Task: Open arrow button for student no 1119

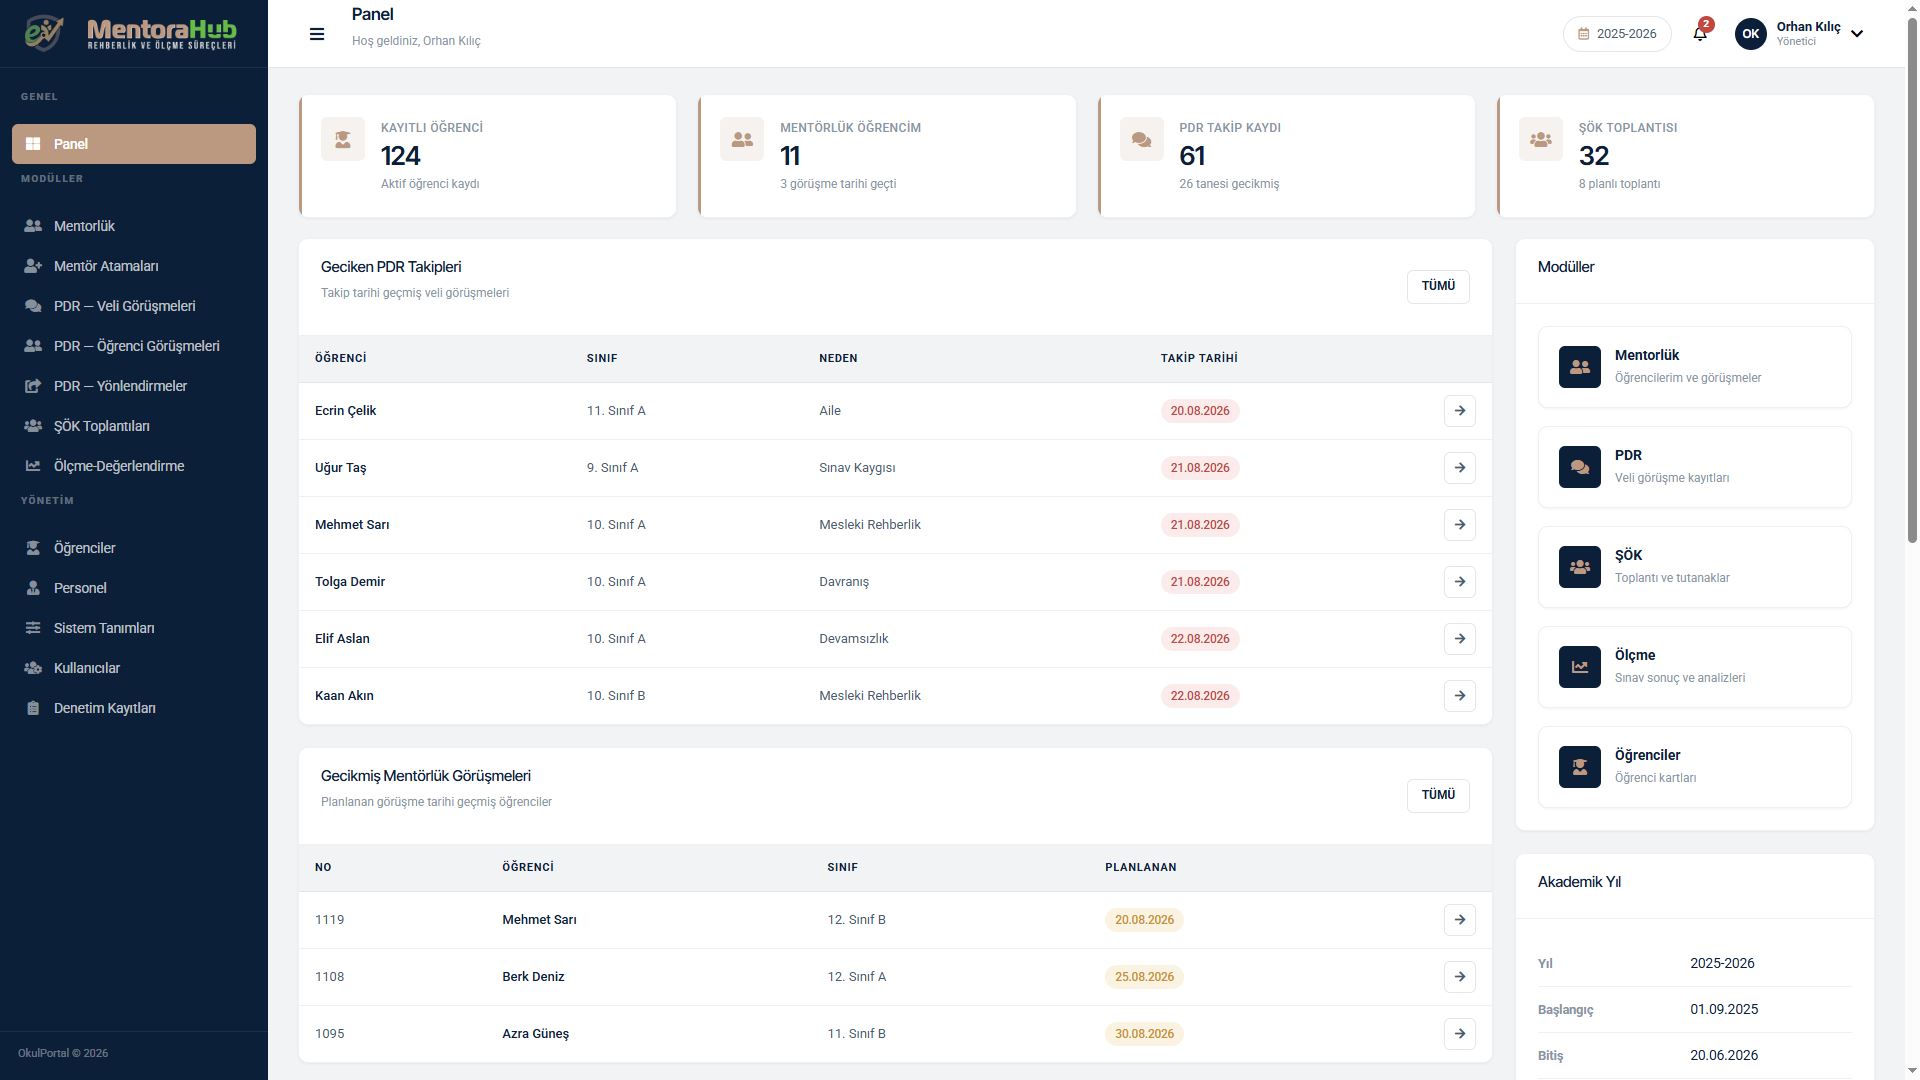Action: pyautogui.click(x=1460, y=920)
